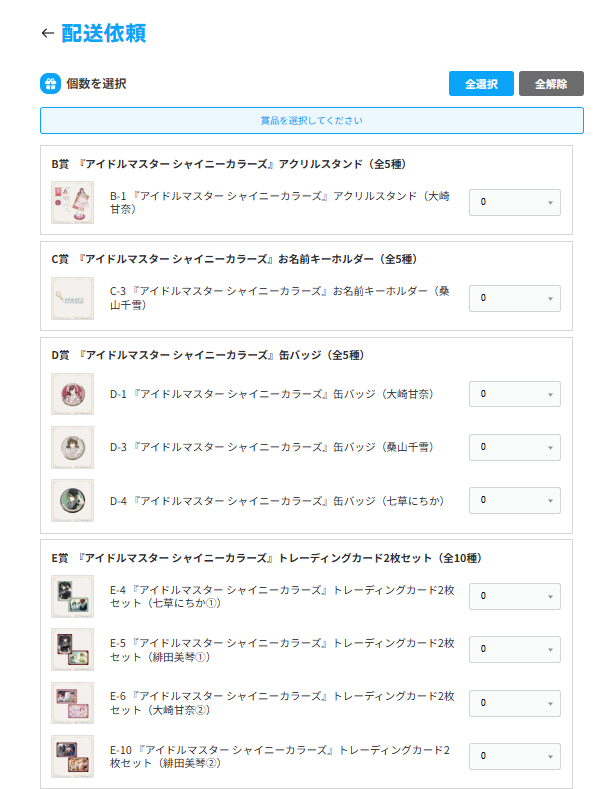This screenshot has height=789, width=611.
Task: Click the D-3 can badge thumbnail
Action: click(x=72, y=447)
